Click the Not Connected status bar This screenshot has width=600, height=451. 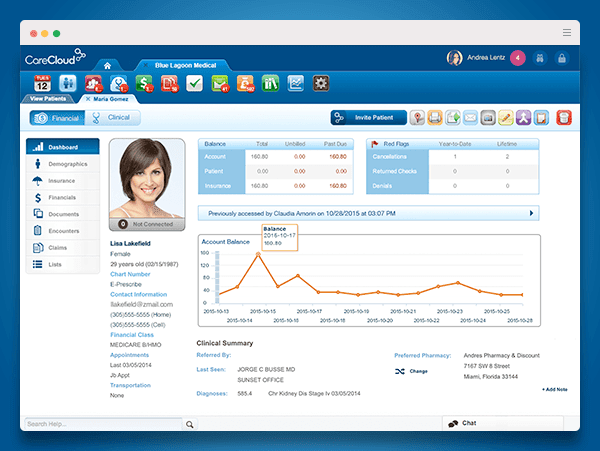coord(147,224)
